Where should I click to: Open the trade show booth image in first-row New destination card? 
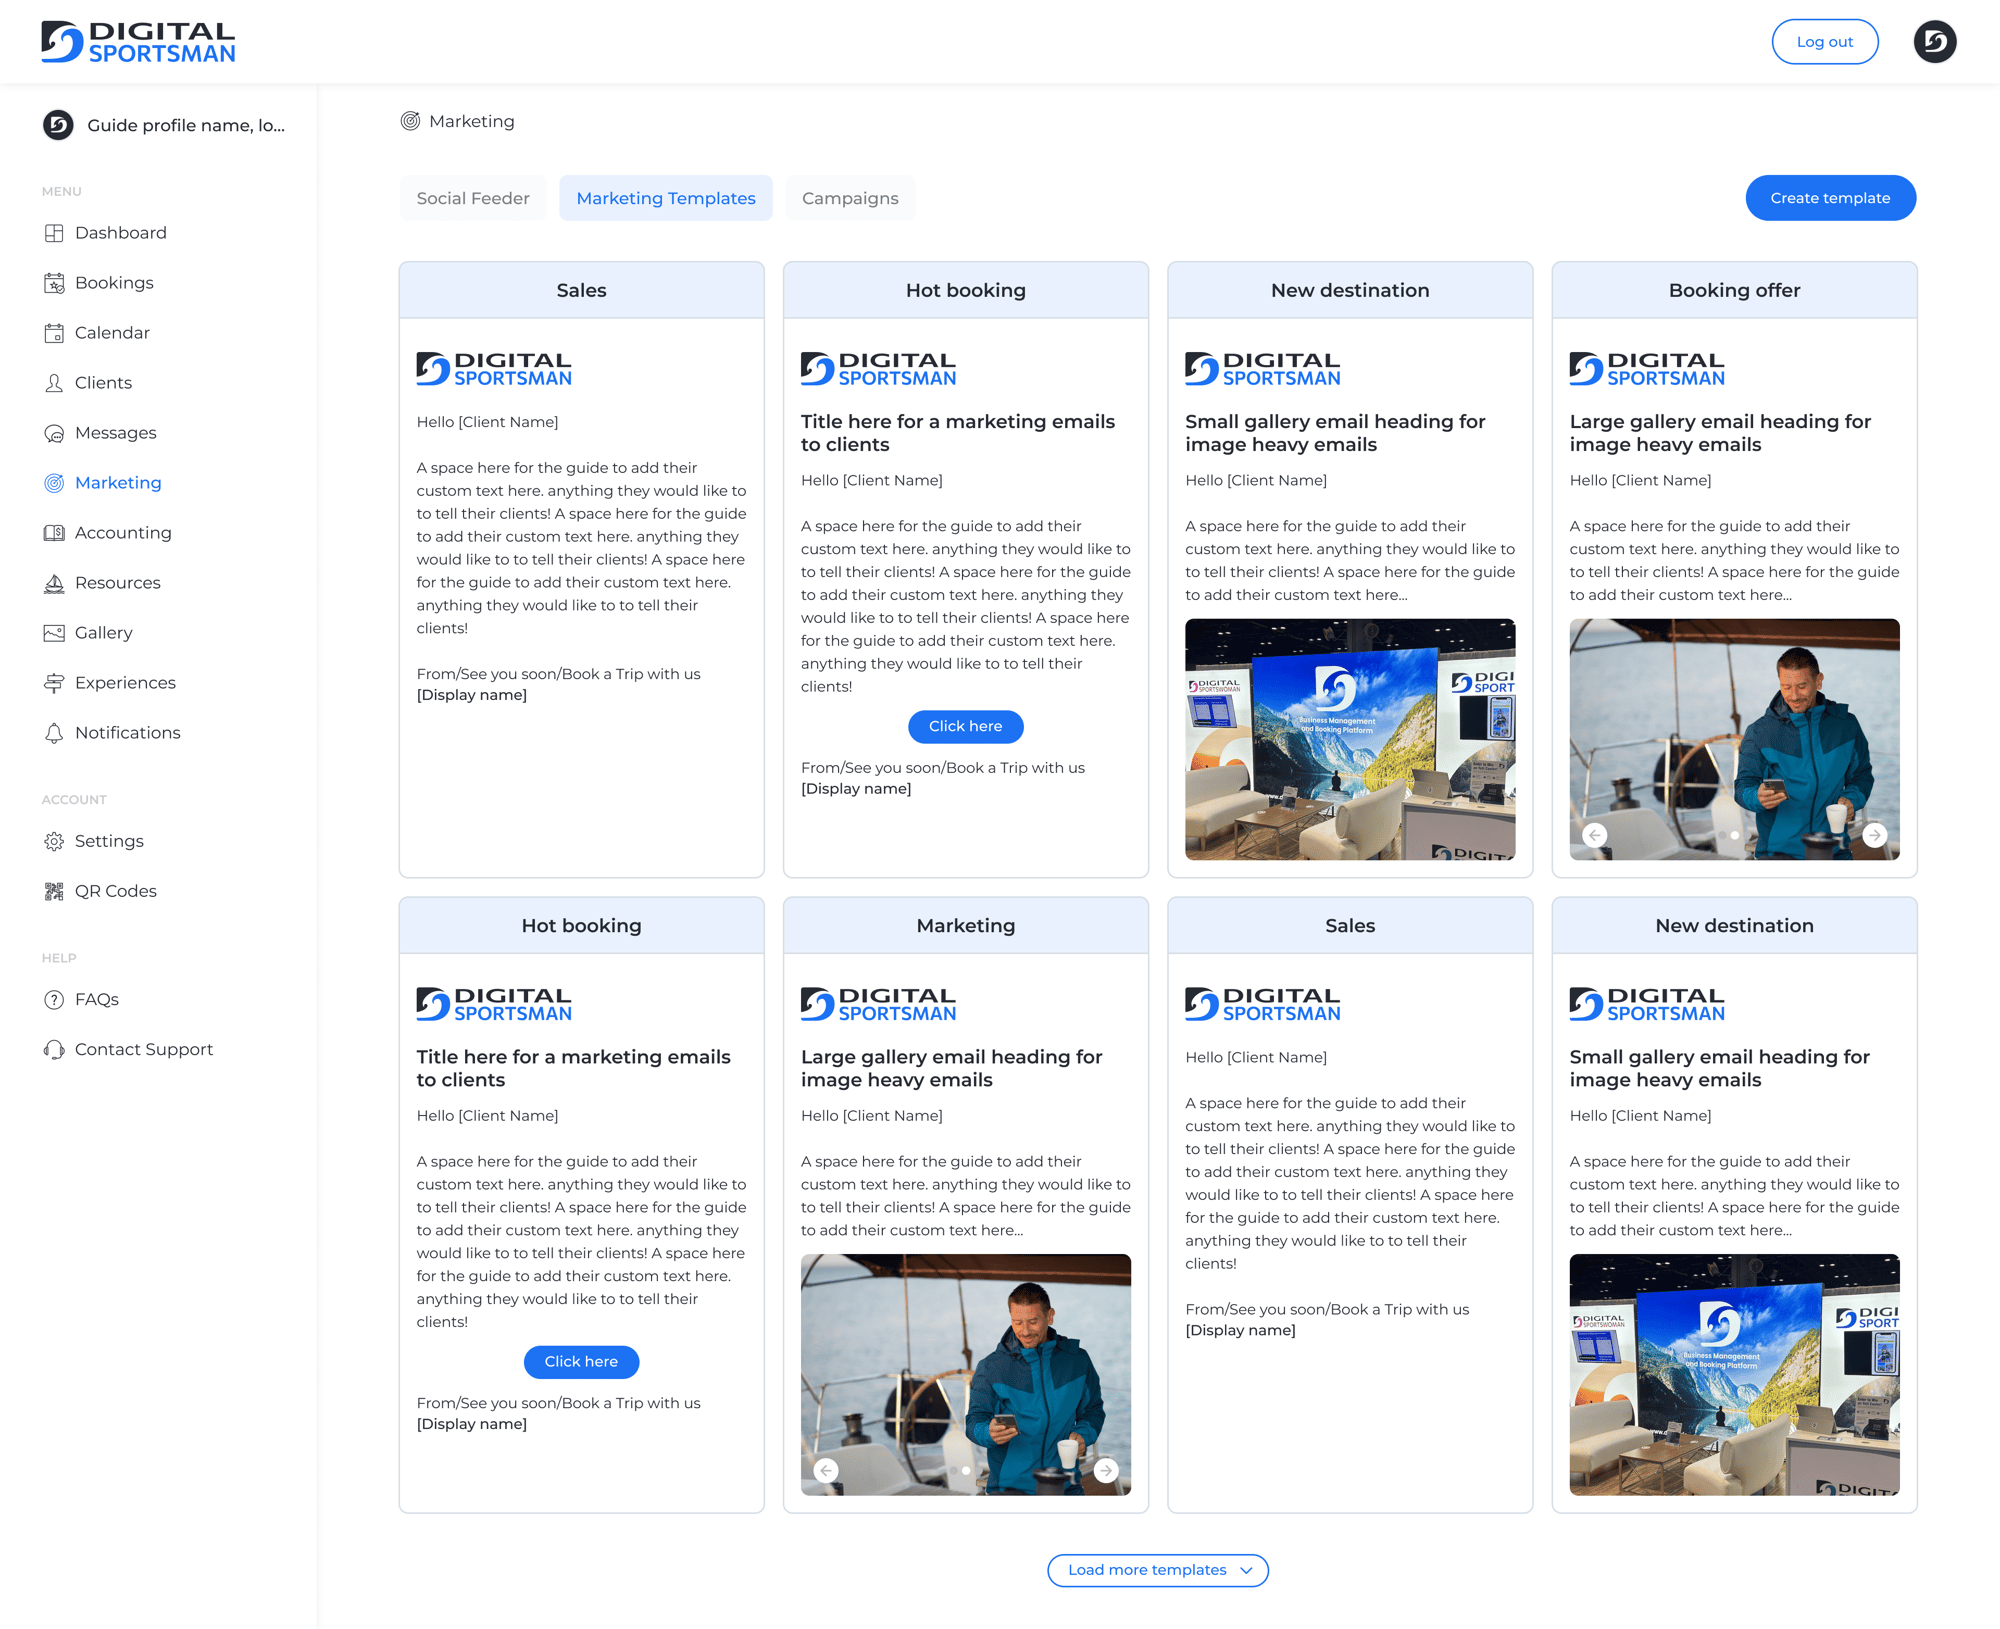point(1350,739)
